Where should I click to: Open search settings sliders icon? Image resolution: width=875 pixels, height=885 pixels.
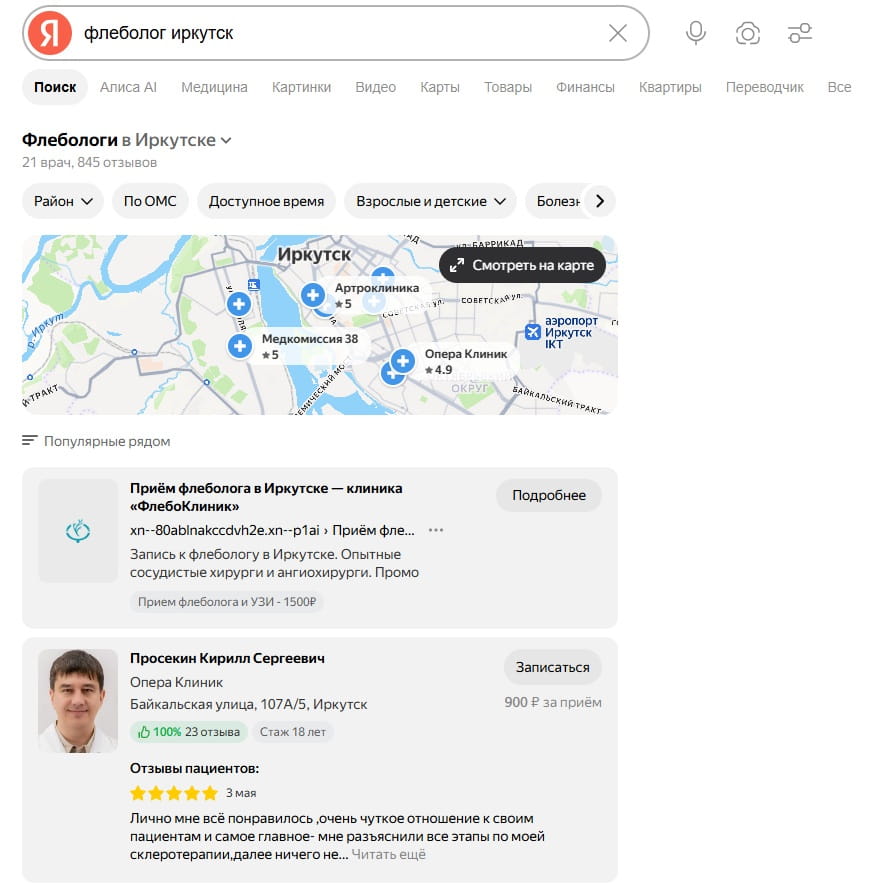pos(799,33)
